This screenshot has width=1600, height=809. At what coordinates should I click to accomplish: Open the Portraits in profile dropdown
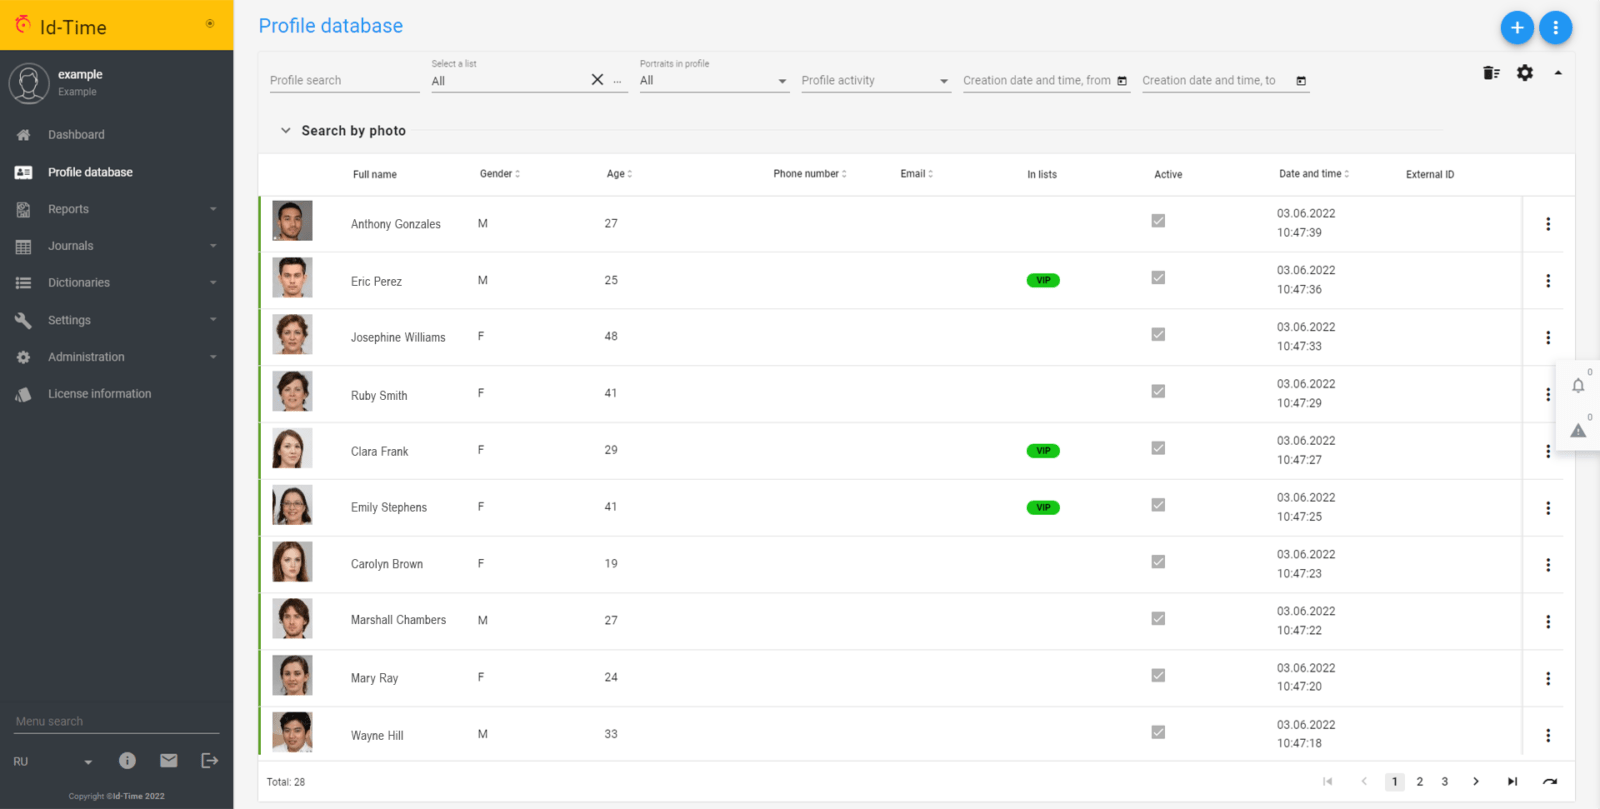point(713,81)
